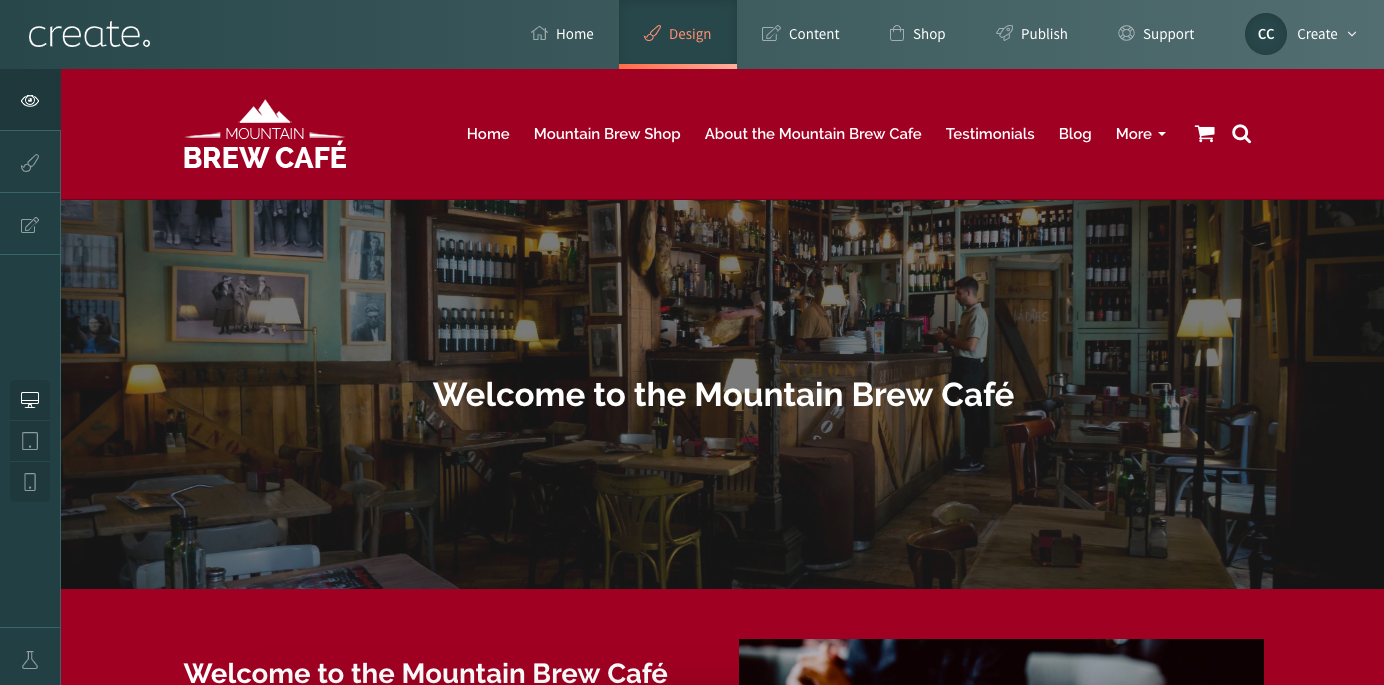Go to the Content tab
The width and height of the screenshot is (1384, 685).
800,34
